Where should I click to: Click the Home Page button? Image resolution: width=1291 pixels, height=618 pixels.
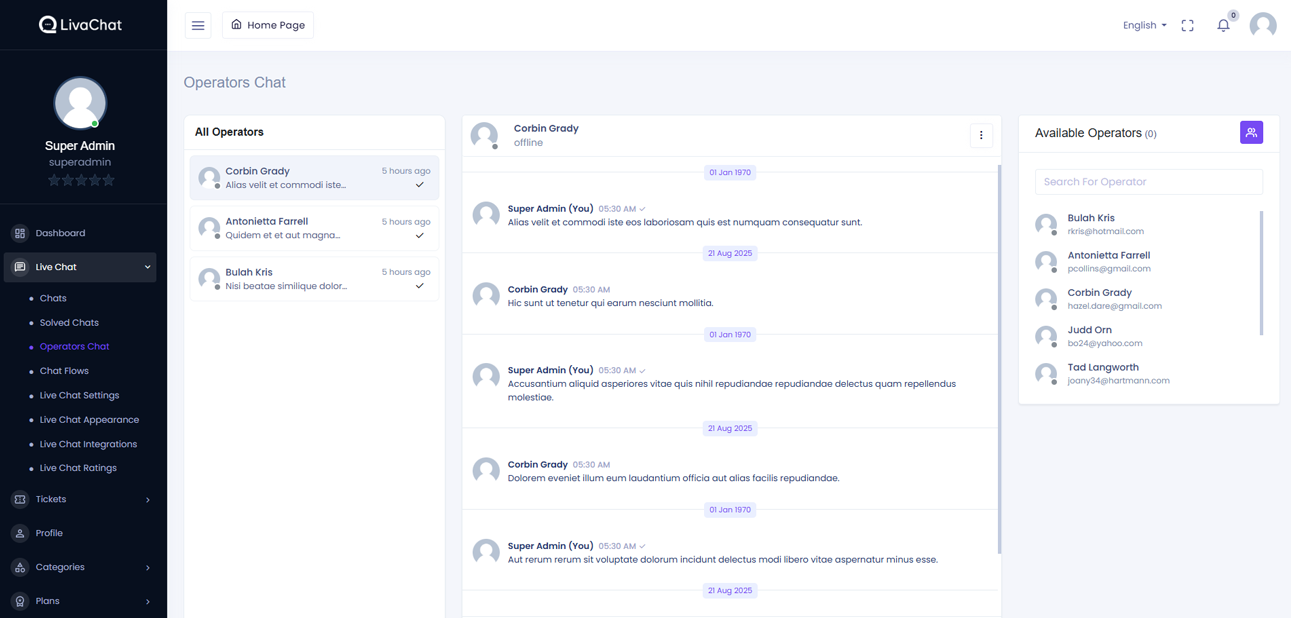pos(268,25)
